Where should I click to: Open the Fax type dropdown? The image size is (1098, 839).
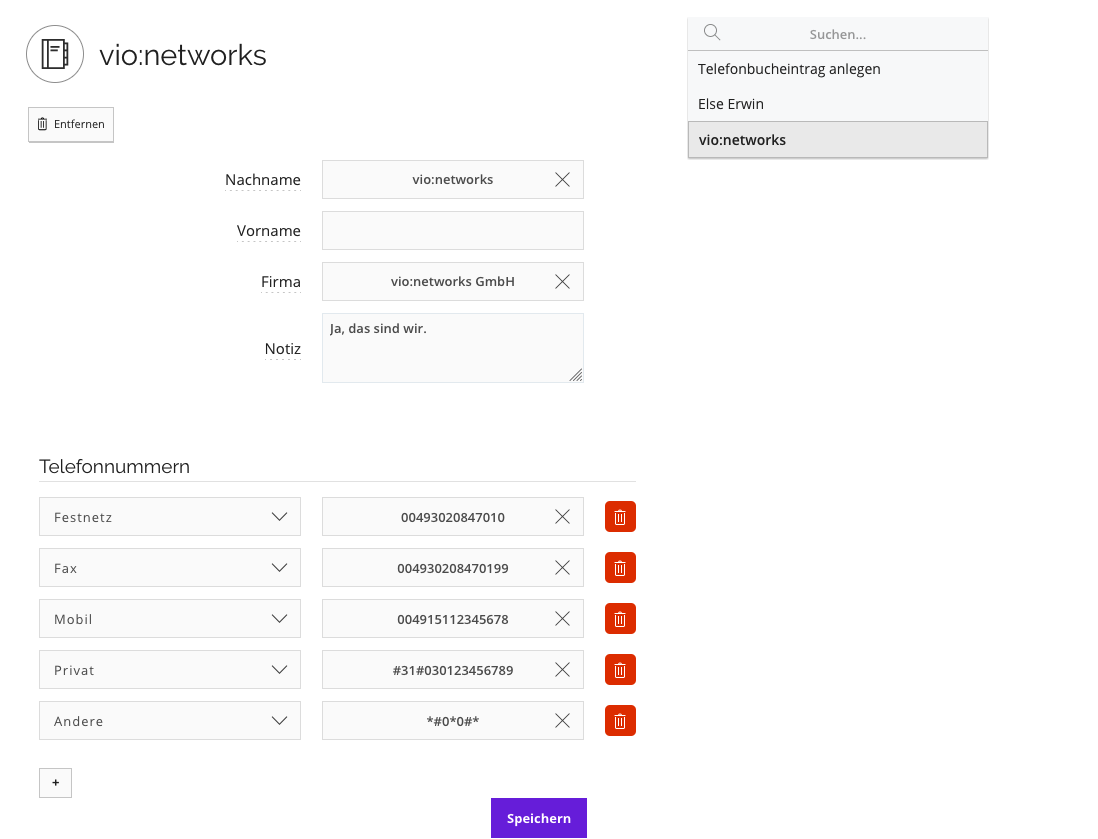170,568
